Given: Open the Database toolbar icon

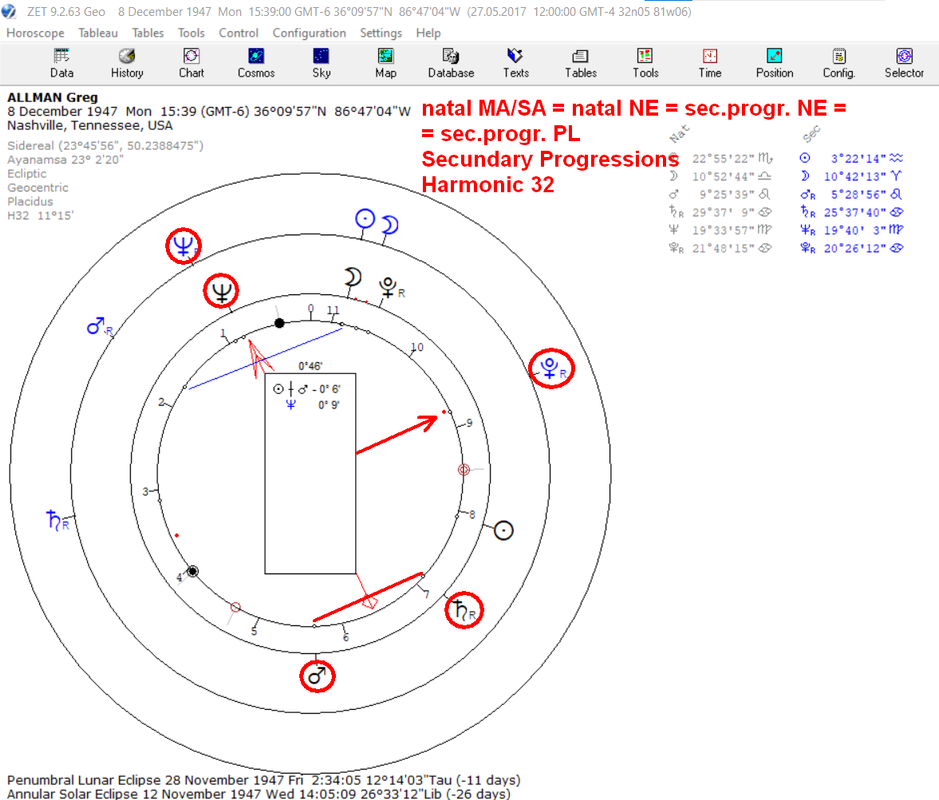Looking at the screenshot, I should click(451, 63).
